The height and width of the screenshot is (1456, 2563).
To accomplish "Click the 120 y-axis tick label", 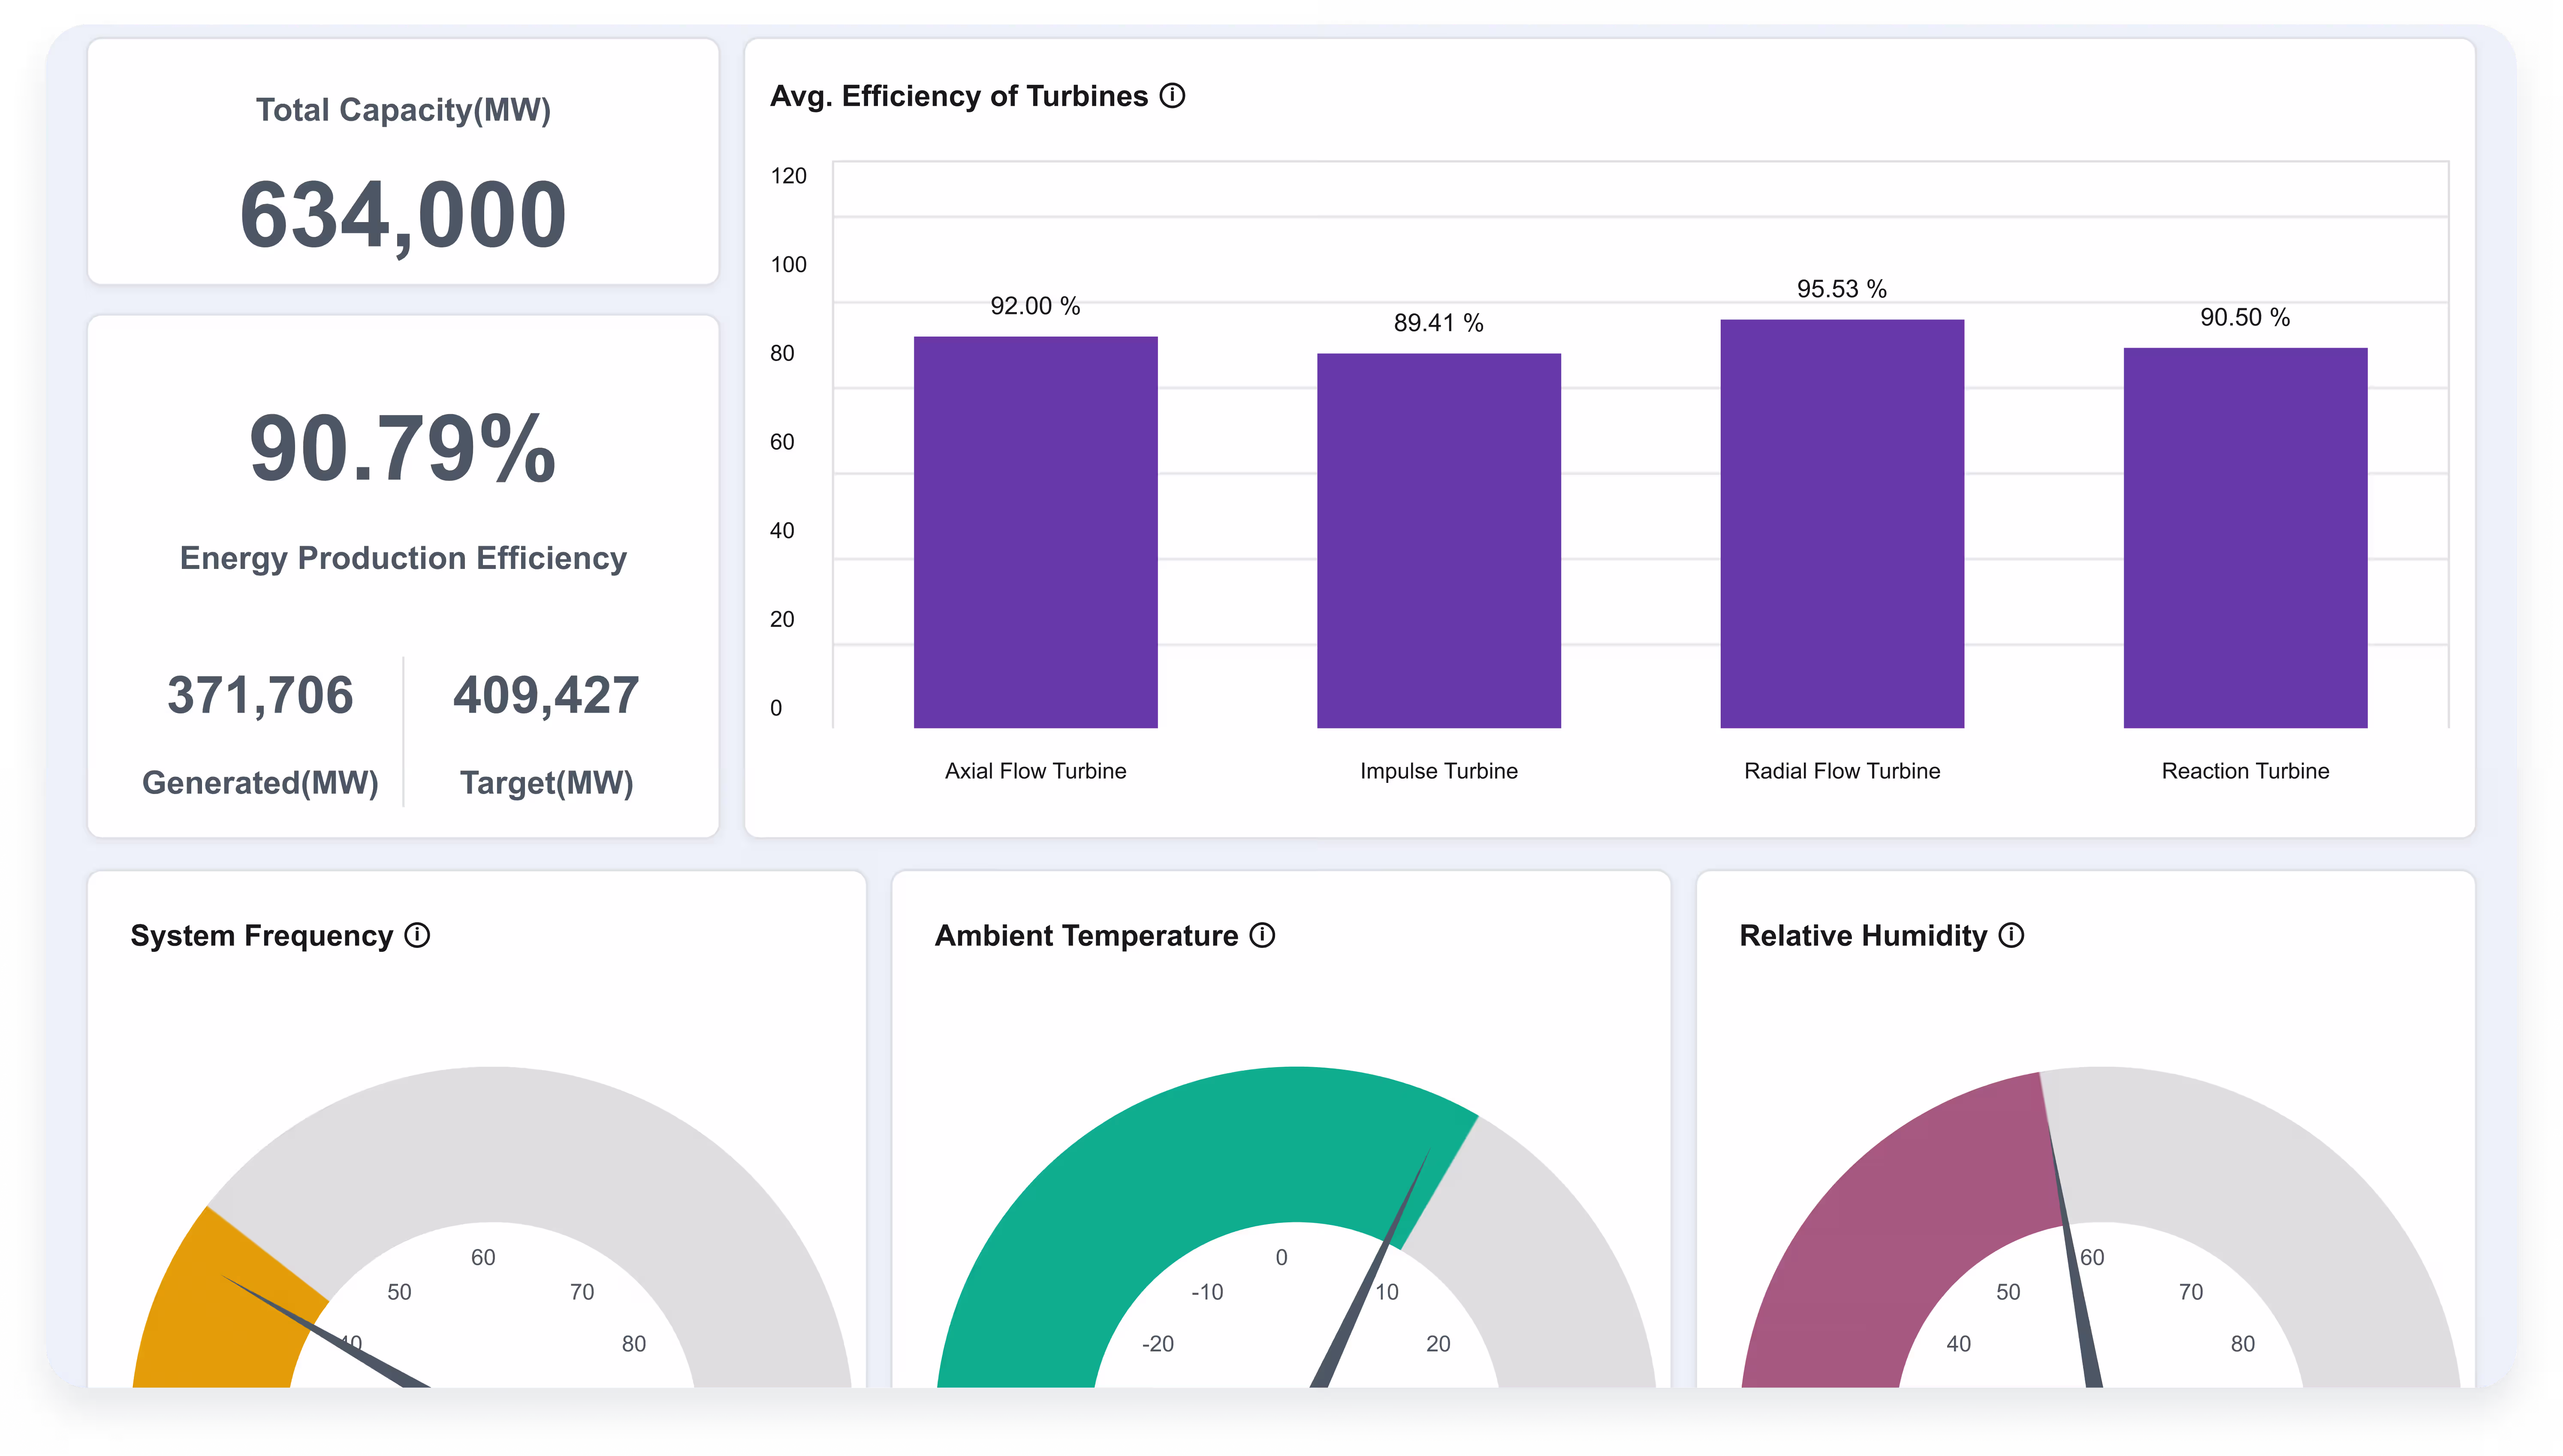I will point(788,176).
